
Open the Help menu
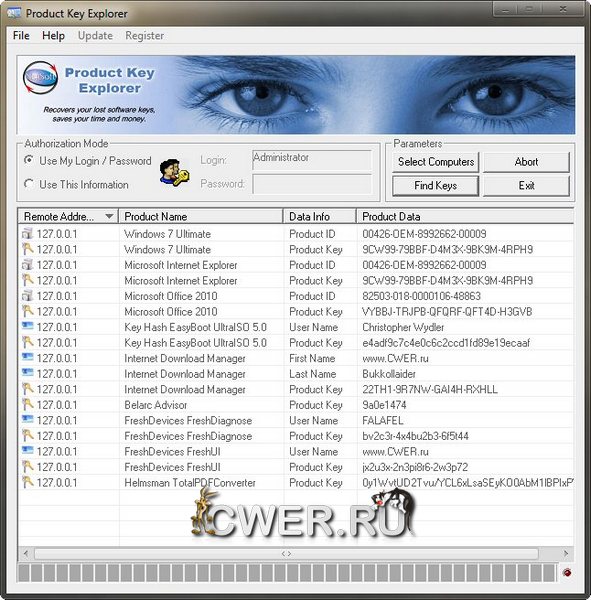(53, 36)
